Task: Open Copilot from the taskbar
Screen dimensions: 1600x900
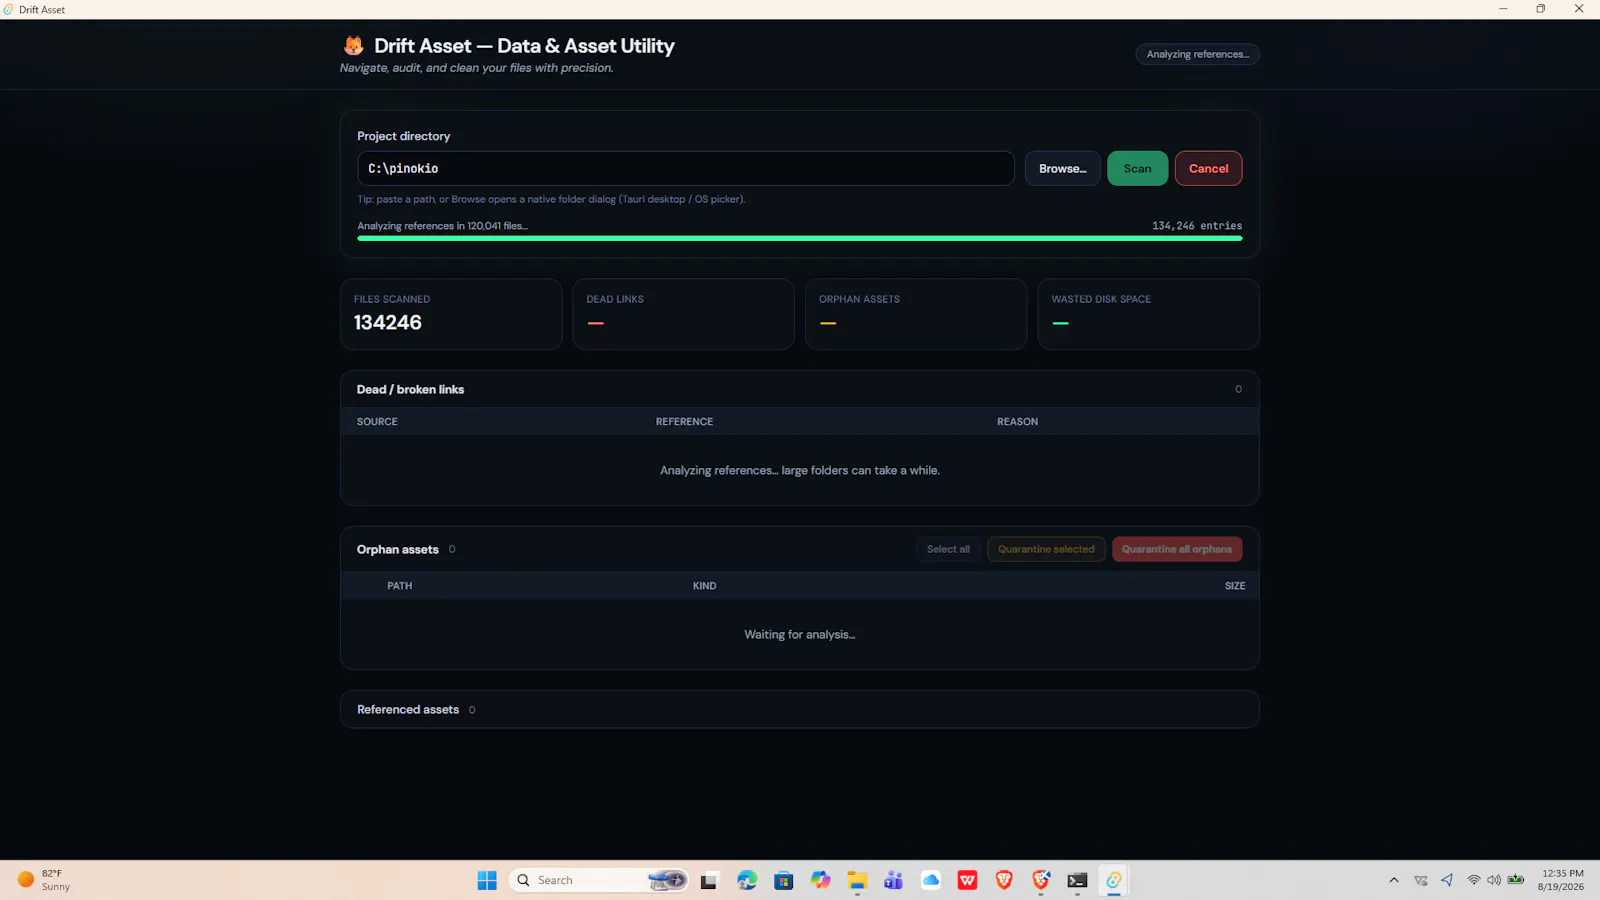Action: pyautogui.click(x=821, y=880)
